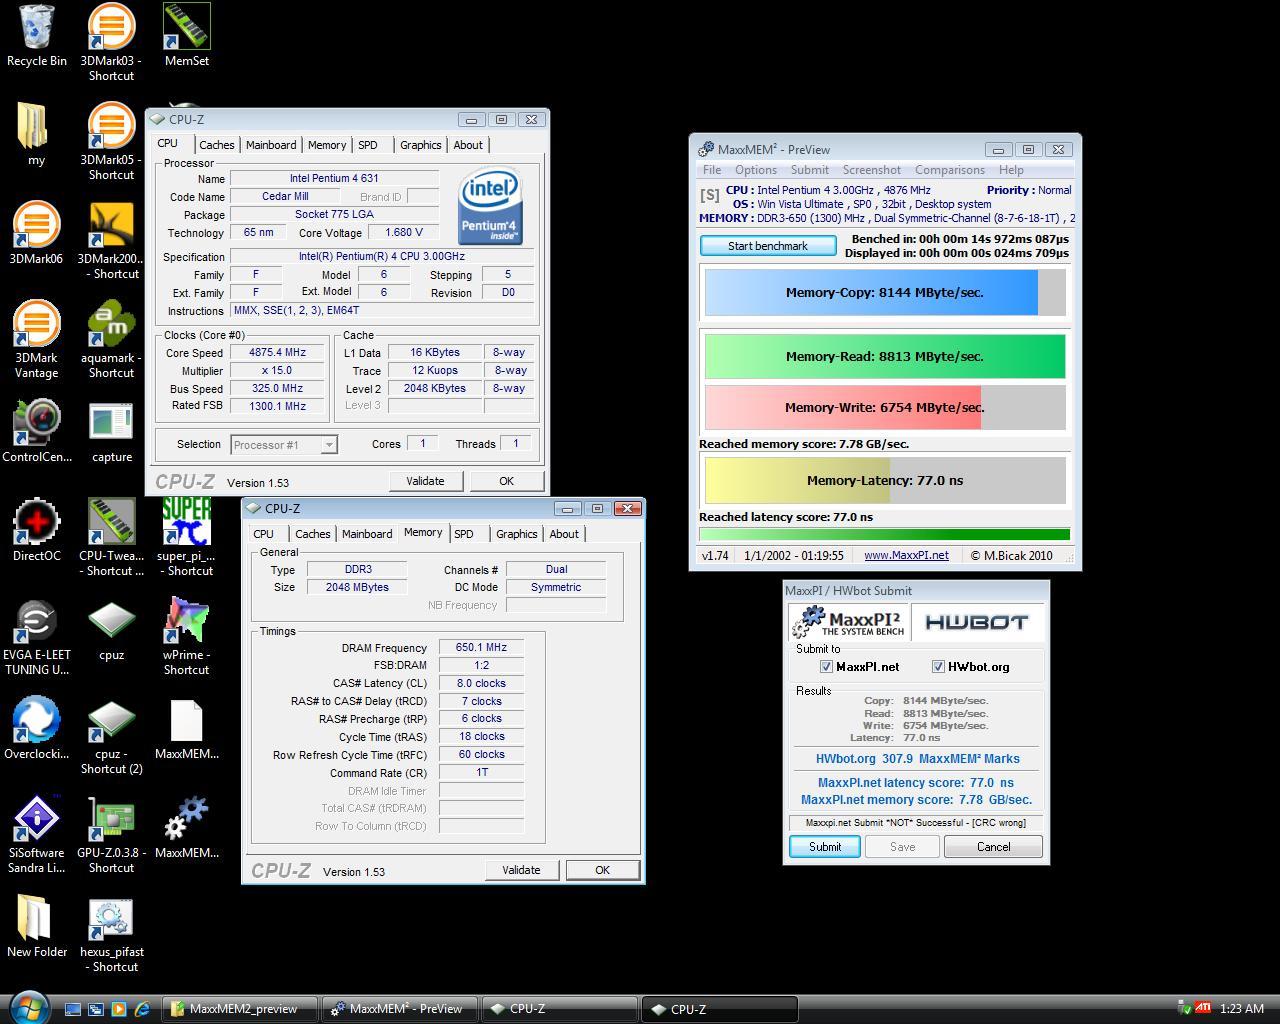Click Validate in top CPU-Z window
The image size is (1280, 1024).
tap(425, 481)
